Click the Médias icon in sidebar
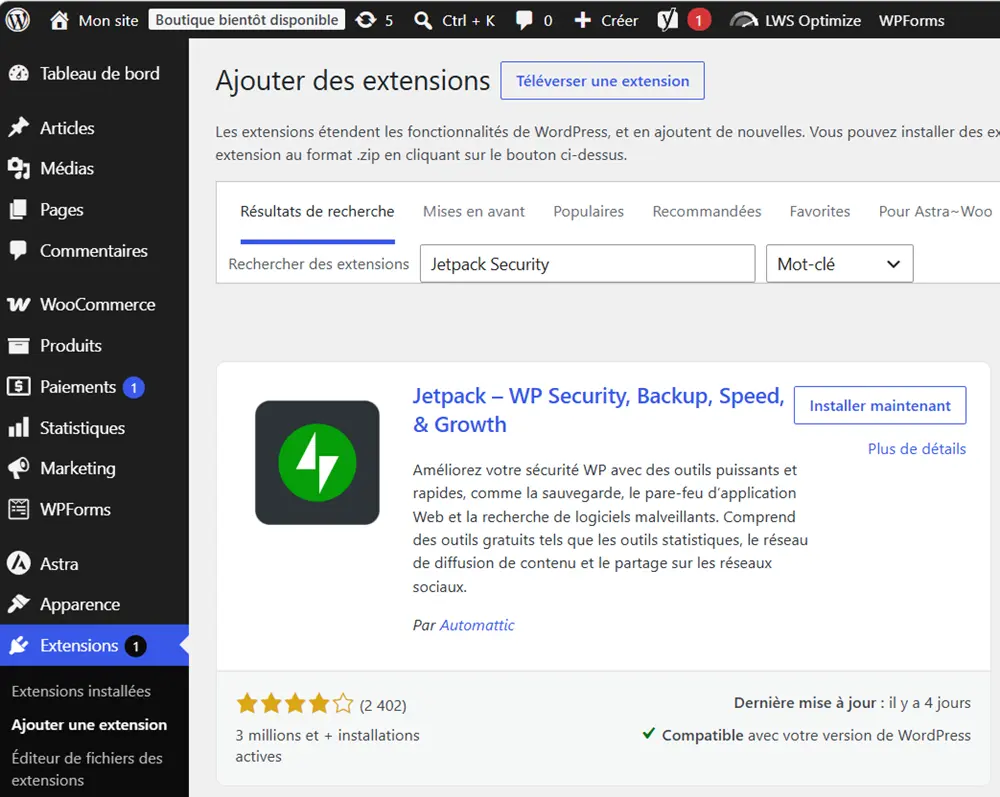Viewport: 1000px width, 797px height. point(18,168)
